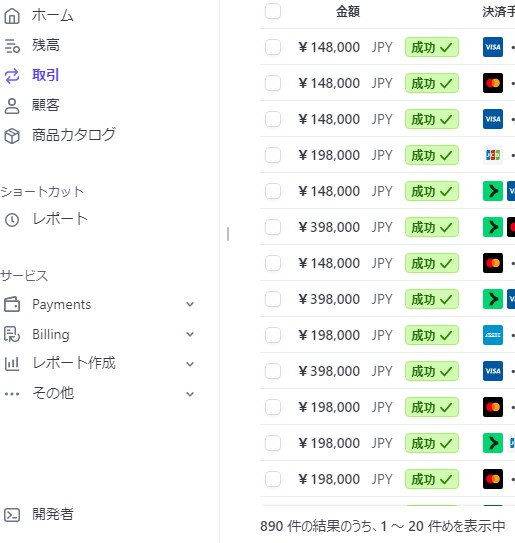Click the 開発者 terminal icon
The height and width of the screenshot is (543, 515).
point(12,515)
